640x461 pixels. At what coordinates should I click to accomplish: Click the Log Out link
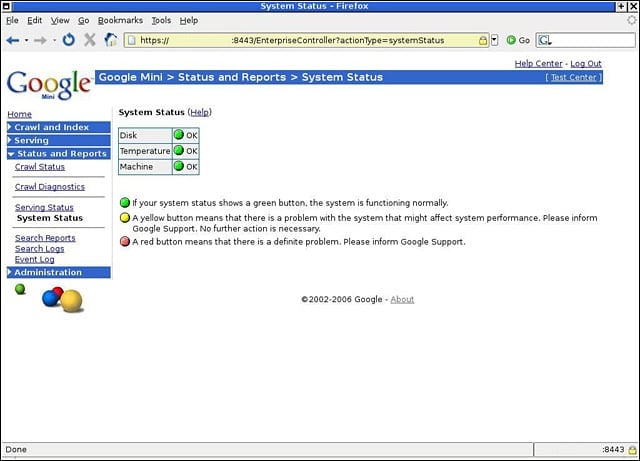tap(586, 64)
